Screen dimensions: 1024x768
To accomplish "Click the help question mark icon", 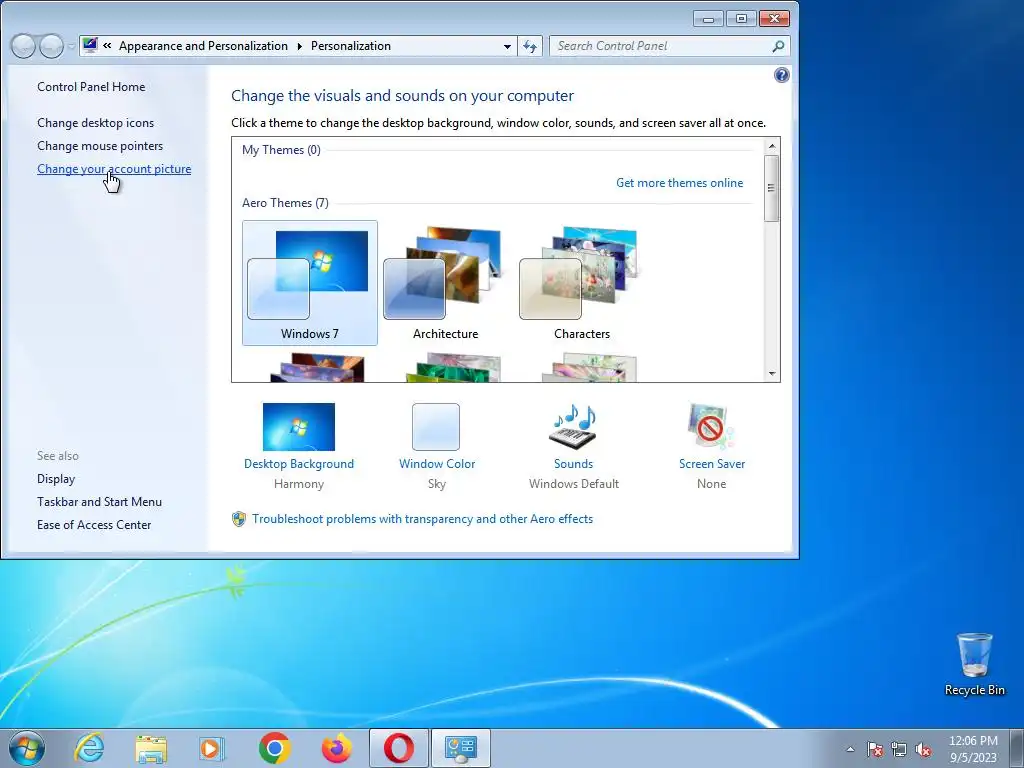I will 781,75.
